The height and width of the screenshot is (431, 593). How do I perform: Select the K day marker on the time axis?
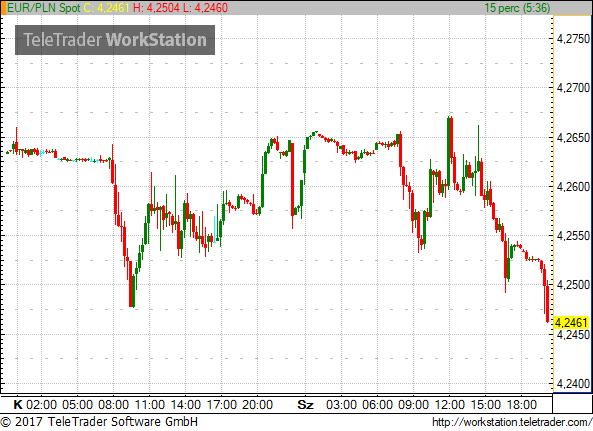click(x=18, y=405)
